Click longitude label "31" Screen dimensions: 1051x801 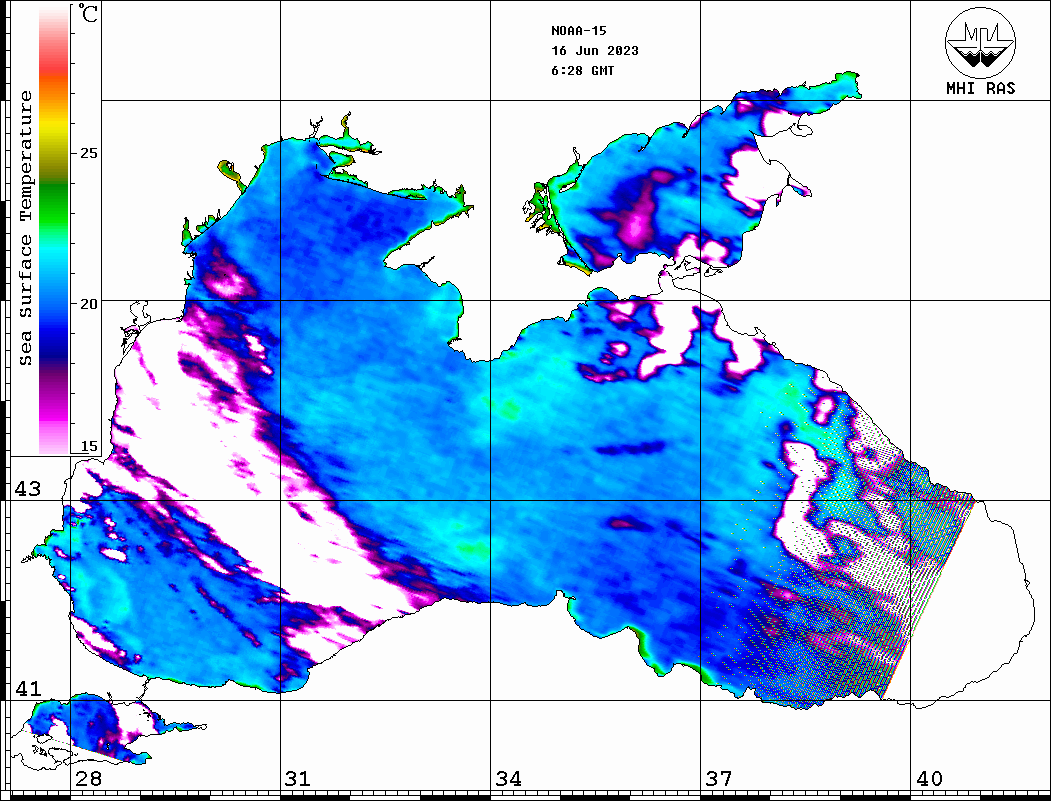(x=298, y=778)
